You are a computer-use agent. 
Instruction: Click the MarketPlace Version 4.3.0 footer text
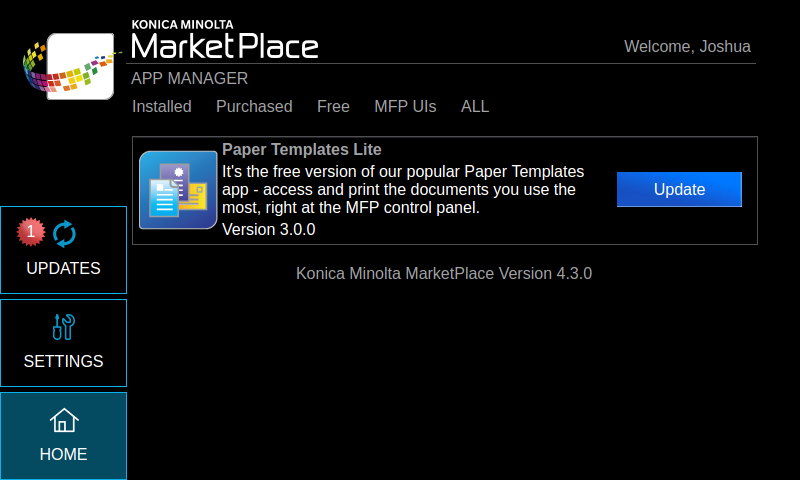tap(444, 273)
